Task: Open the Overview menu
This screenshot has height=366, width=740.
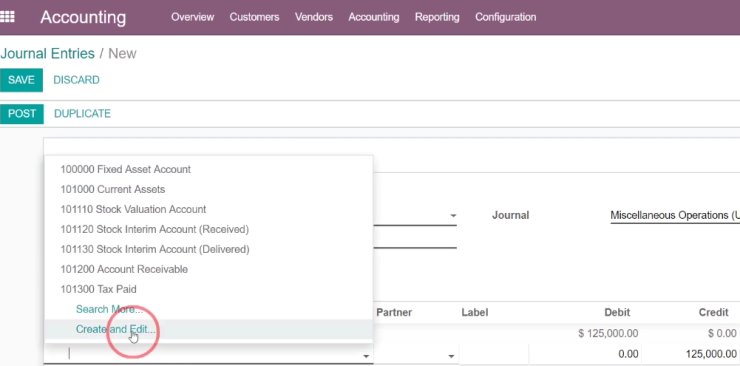Action: point(193,17)
